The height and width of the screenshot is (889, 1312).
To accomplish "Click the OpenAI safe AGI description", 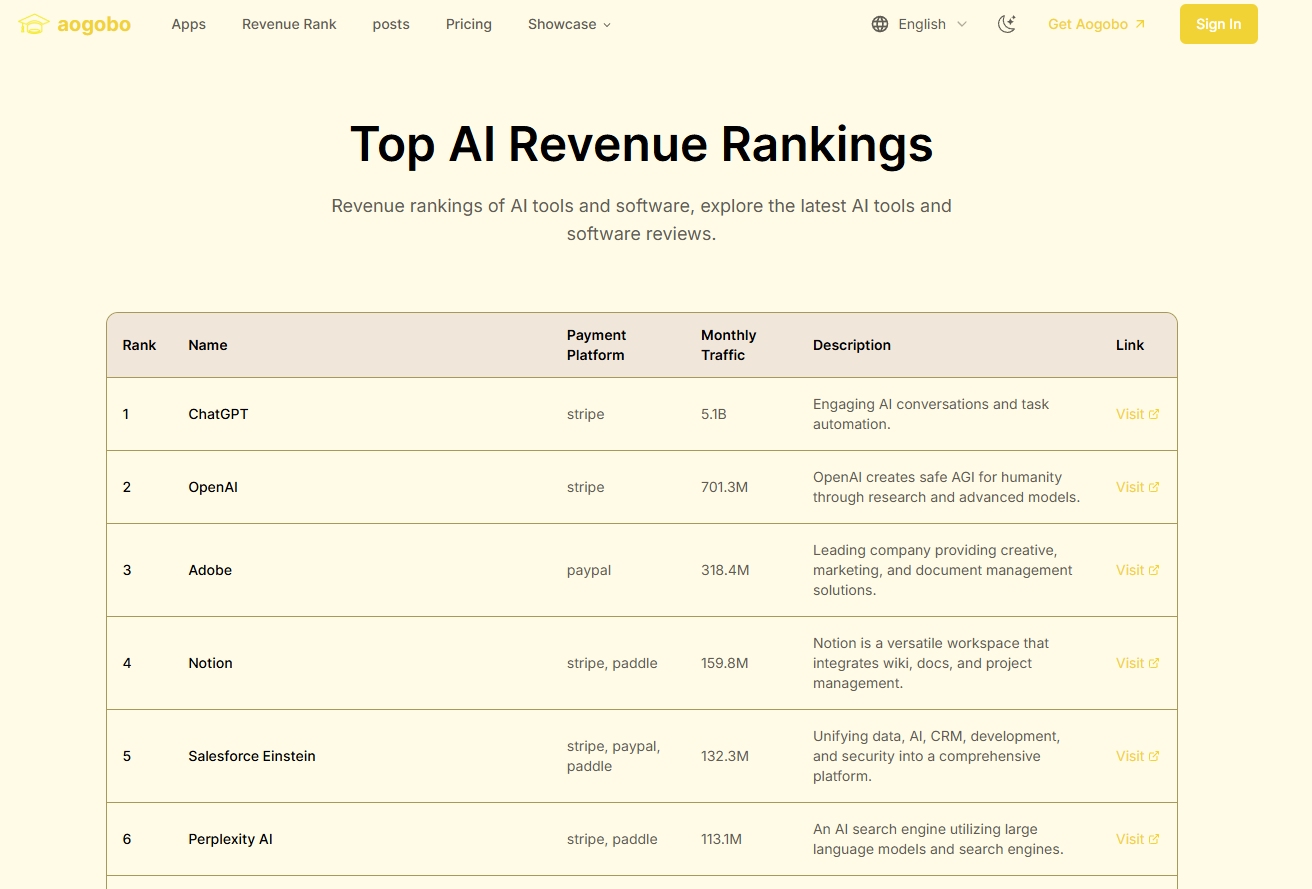I will pos(946,487).
